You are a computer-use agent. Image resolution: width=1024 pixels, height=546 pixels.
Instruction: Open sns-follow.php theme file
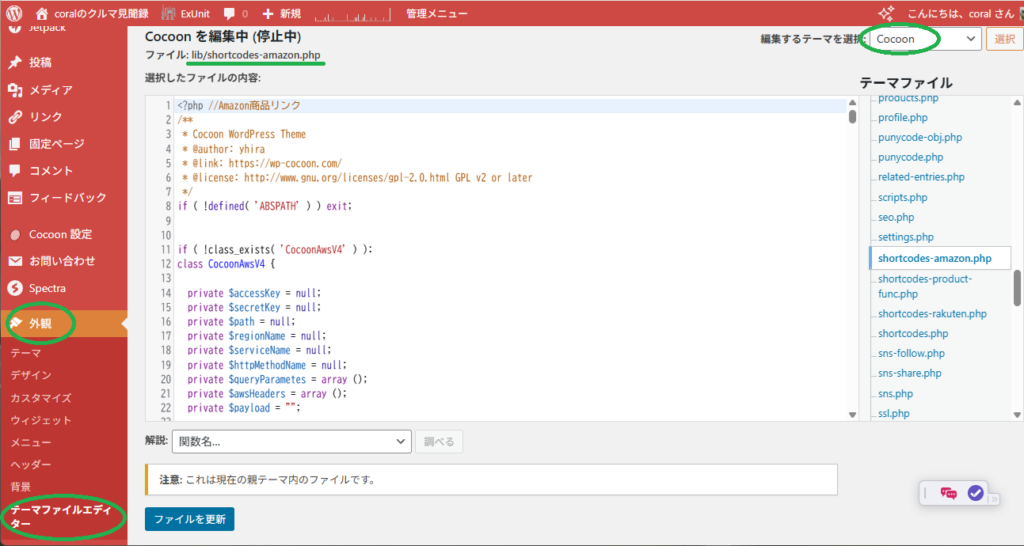911,353
